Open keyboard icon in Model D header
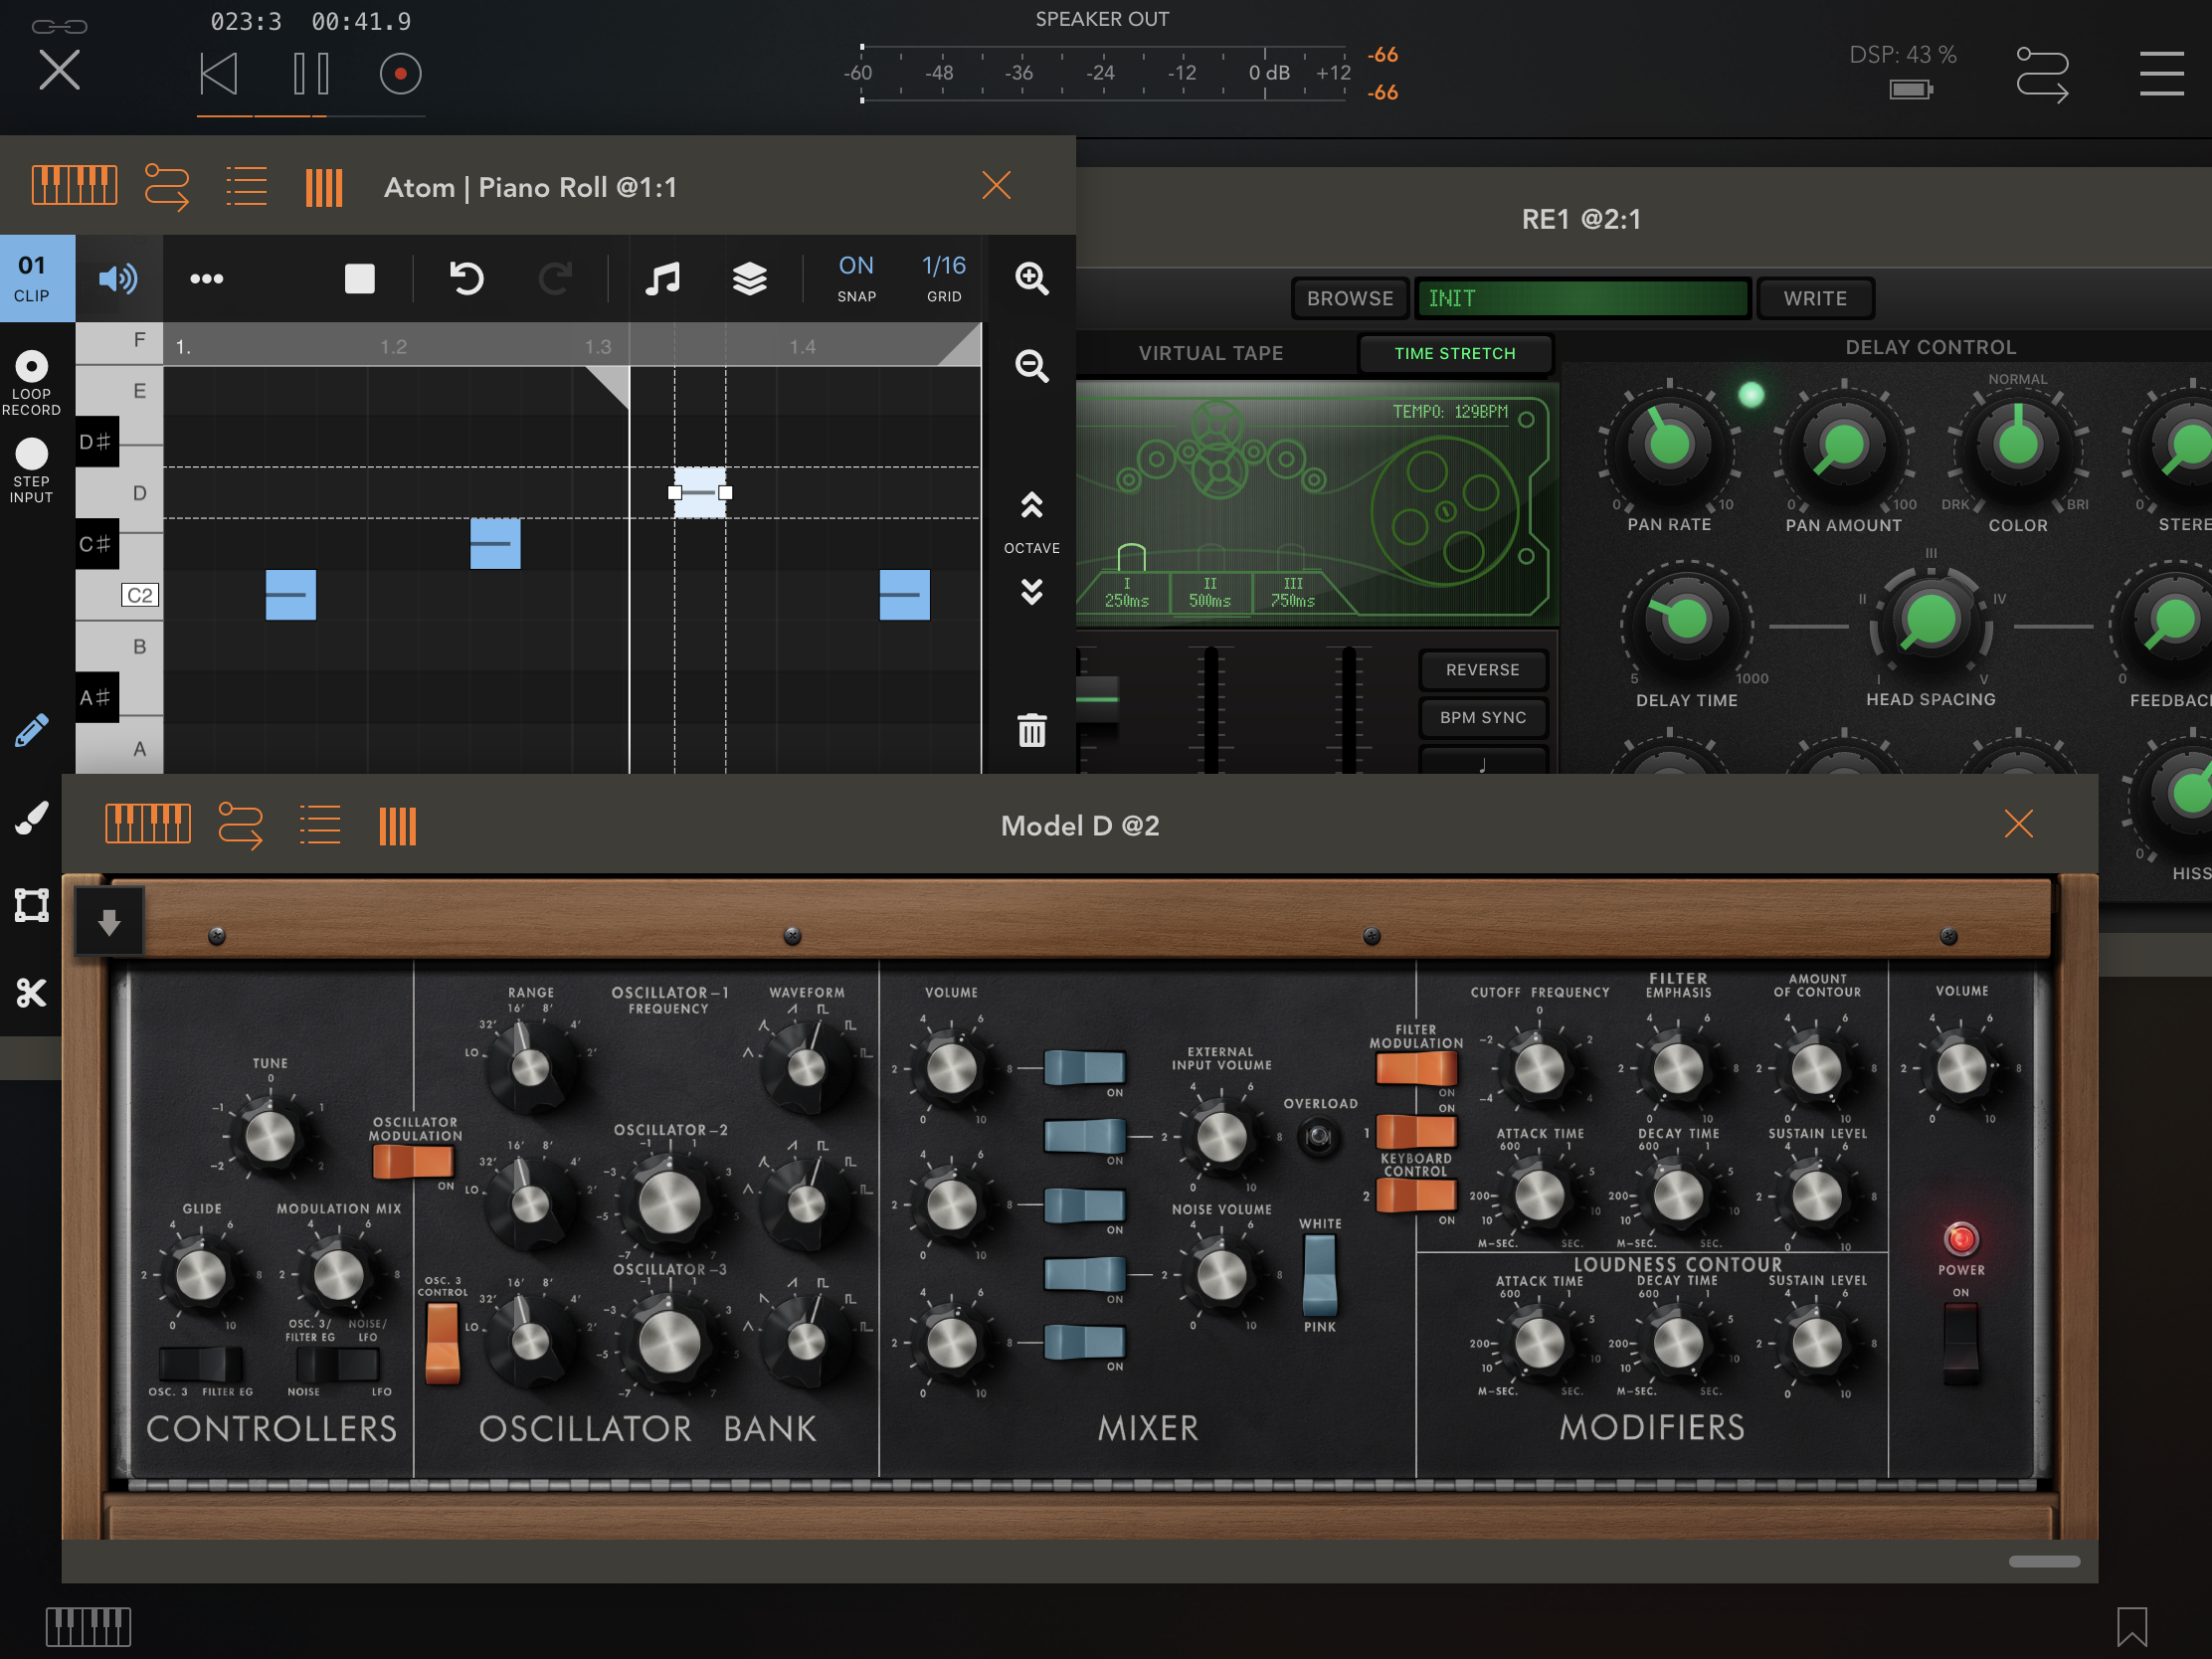The image size is (2212, 1659). click(148, 824)
